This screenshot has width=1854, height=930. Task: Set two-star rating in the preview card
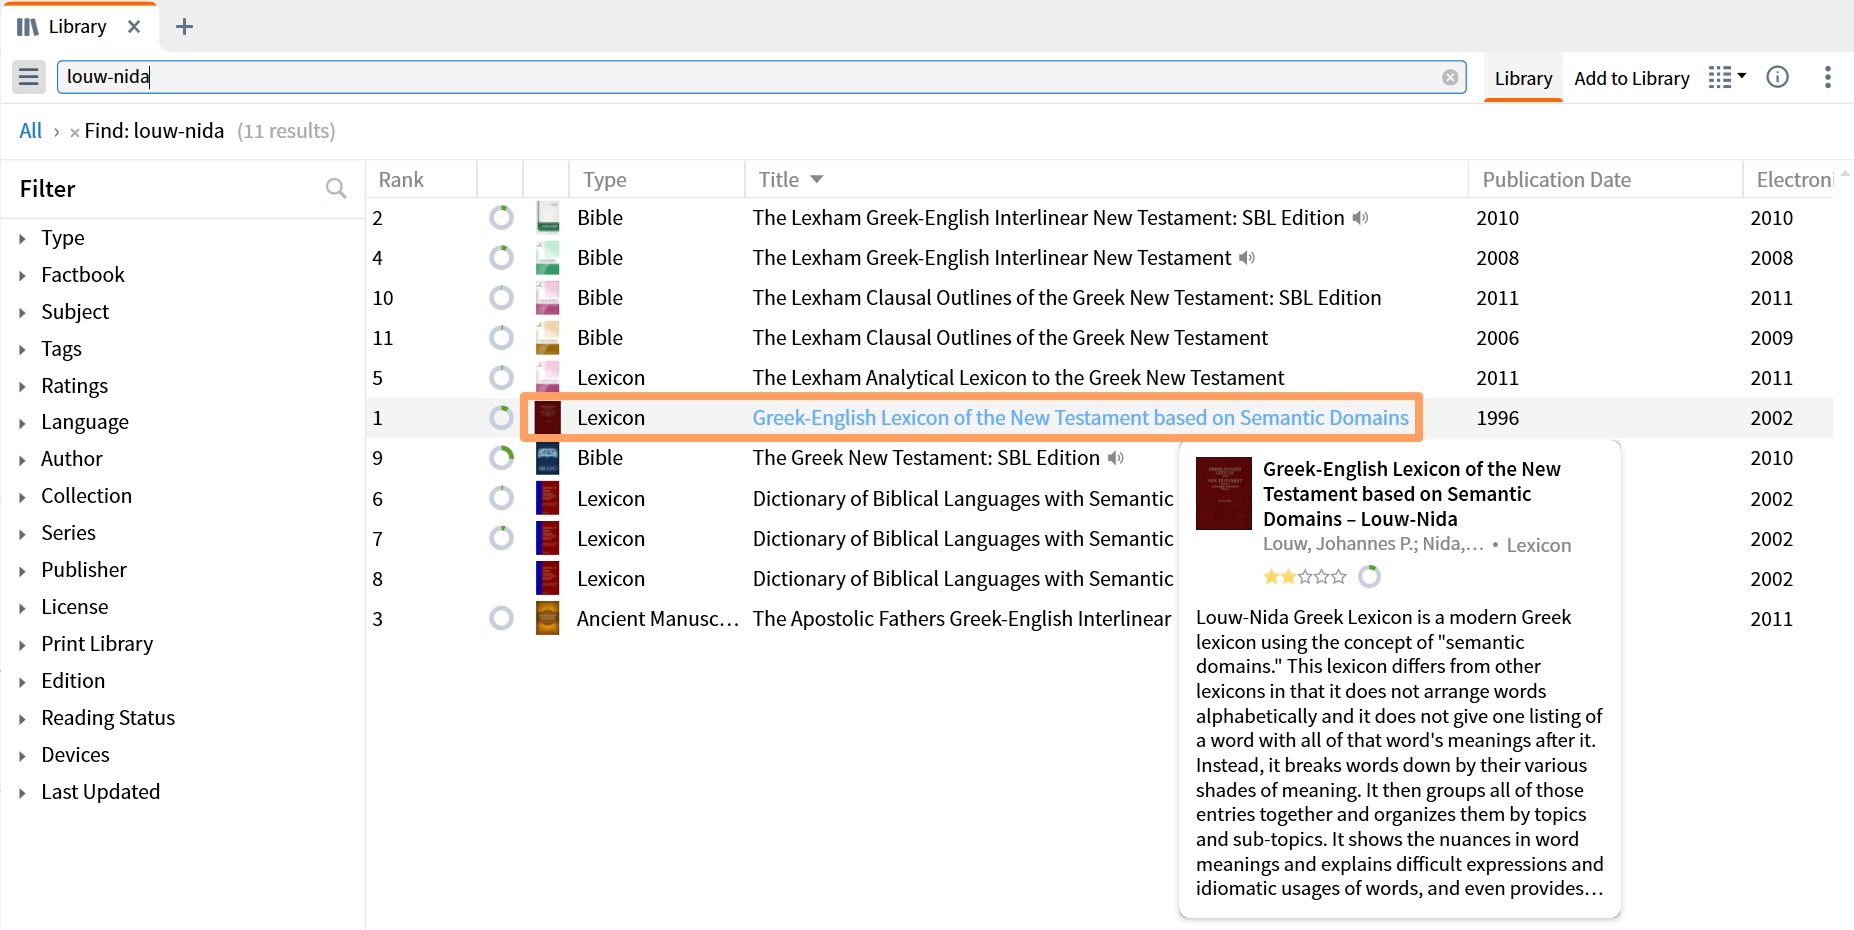coord(1288,577)
